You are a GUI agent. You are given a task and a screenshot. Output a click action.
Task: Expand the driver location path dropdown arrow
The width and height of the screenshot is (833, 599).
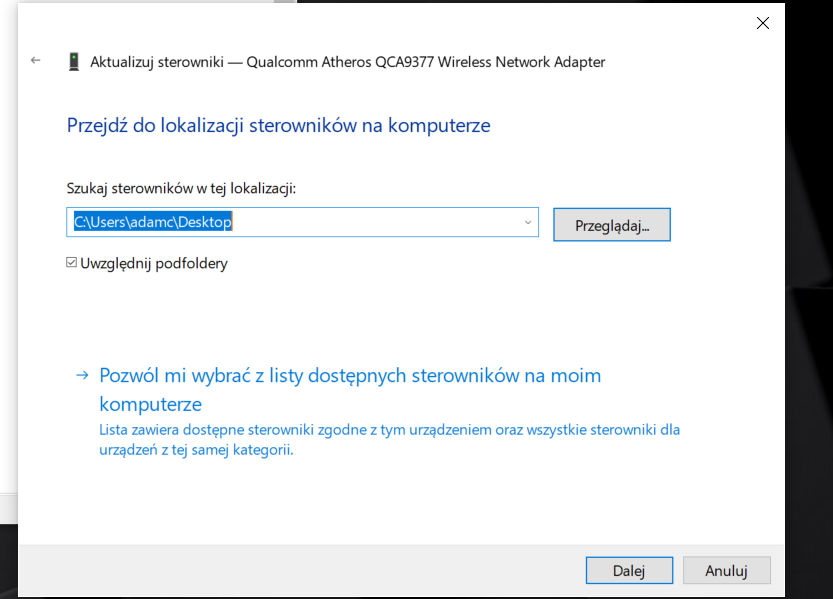tap(527, 222)
